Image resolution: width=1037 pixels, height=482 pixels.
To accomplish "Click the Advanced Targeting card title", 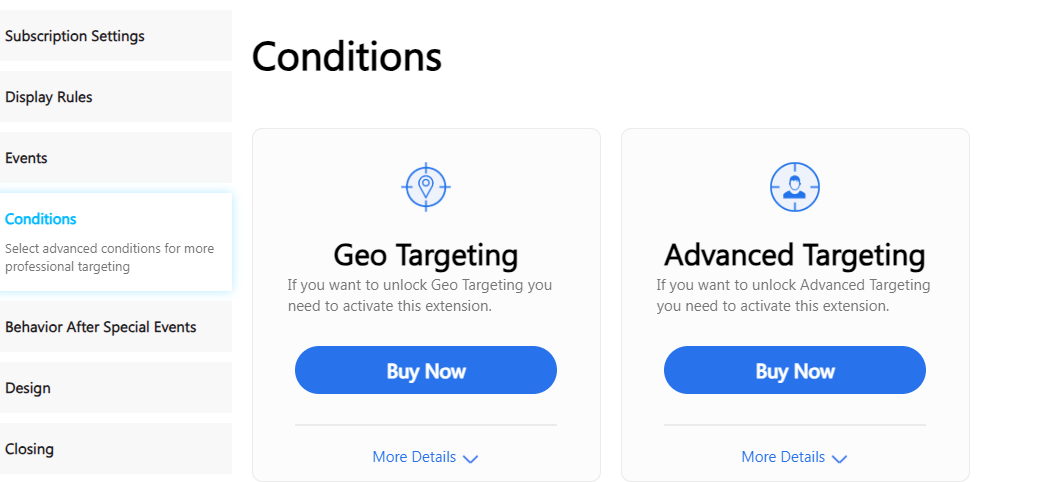I will pos(795,255).
